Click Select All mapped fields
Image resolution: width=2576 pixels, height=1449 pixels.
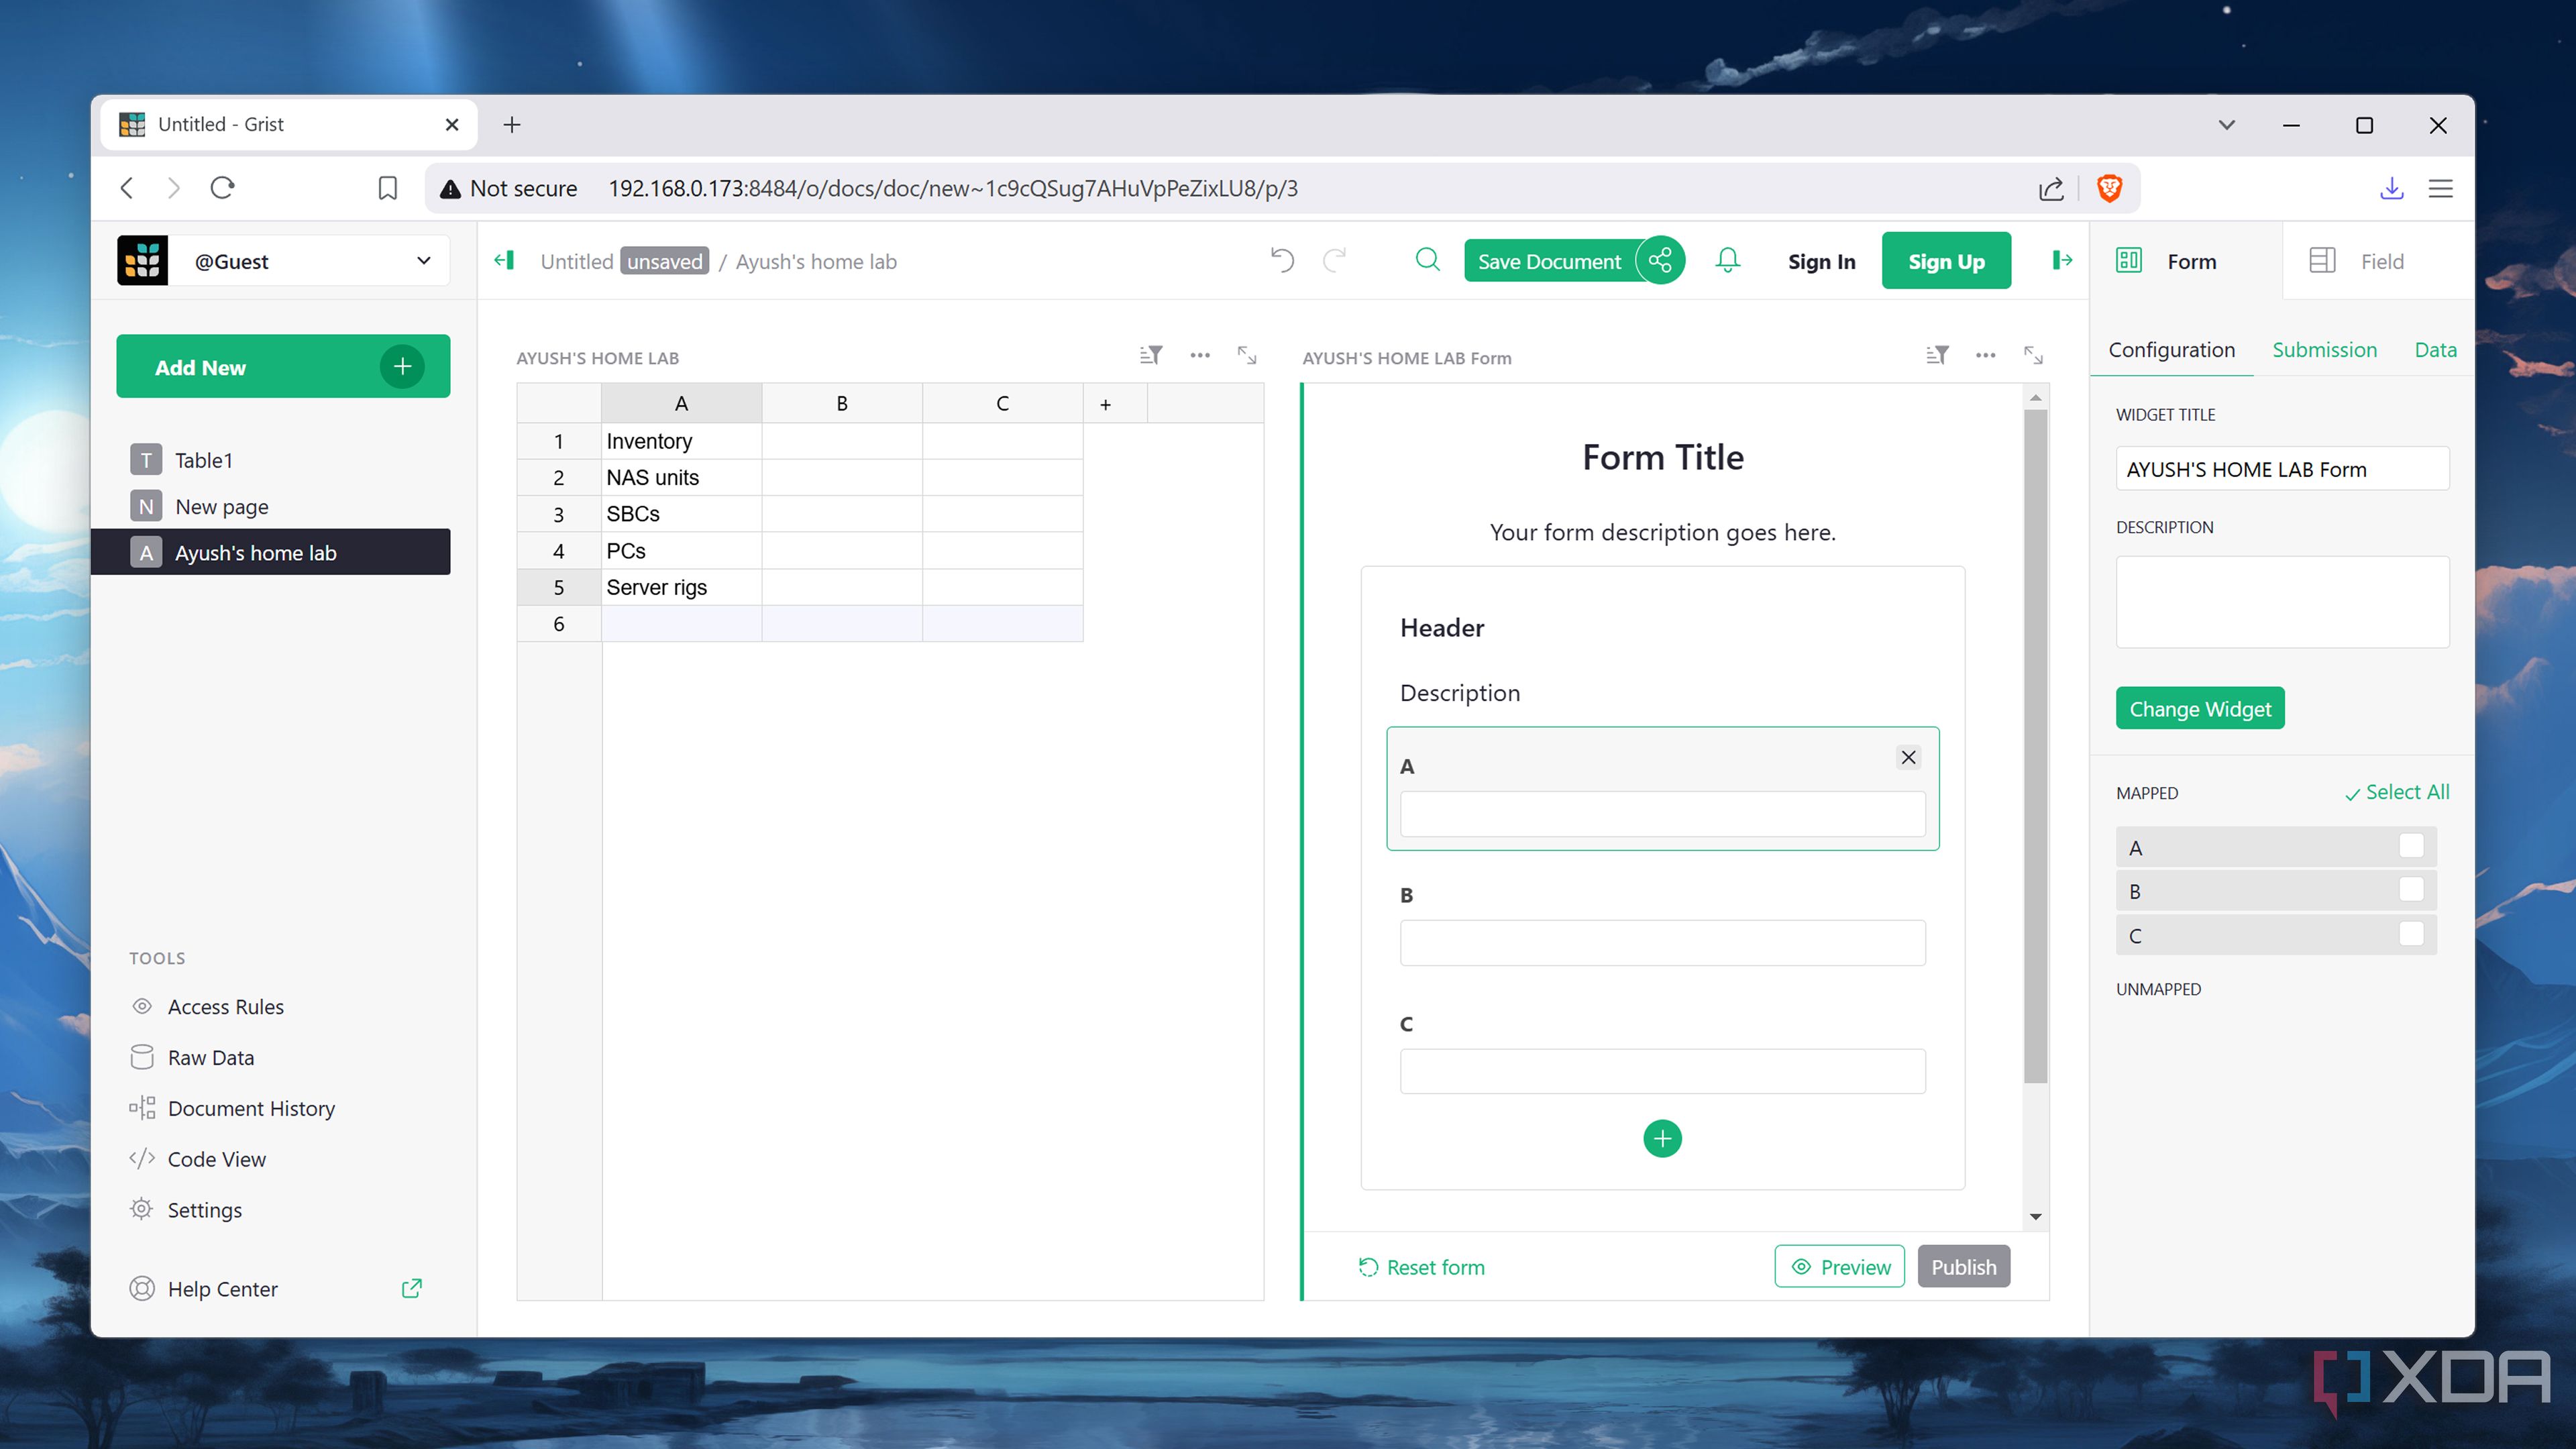[2397, 792]
